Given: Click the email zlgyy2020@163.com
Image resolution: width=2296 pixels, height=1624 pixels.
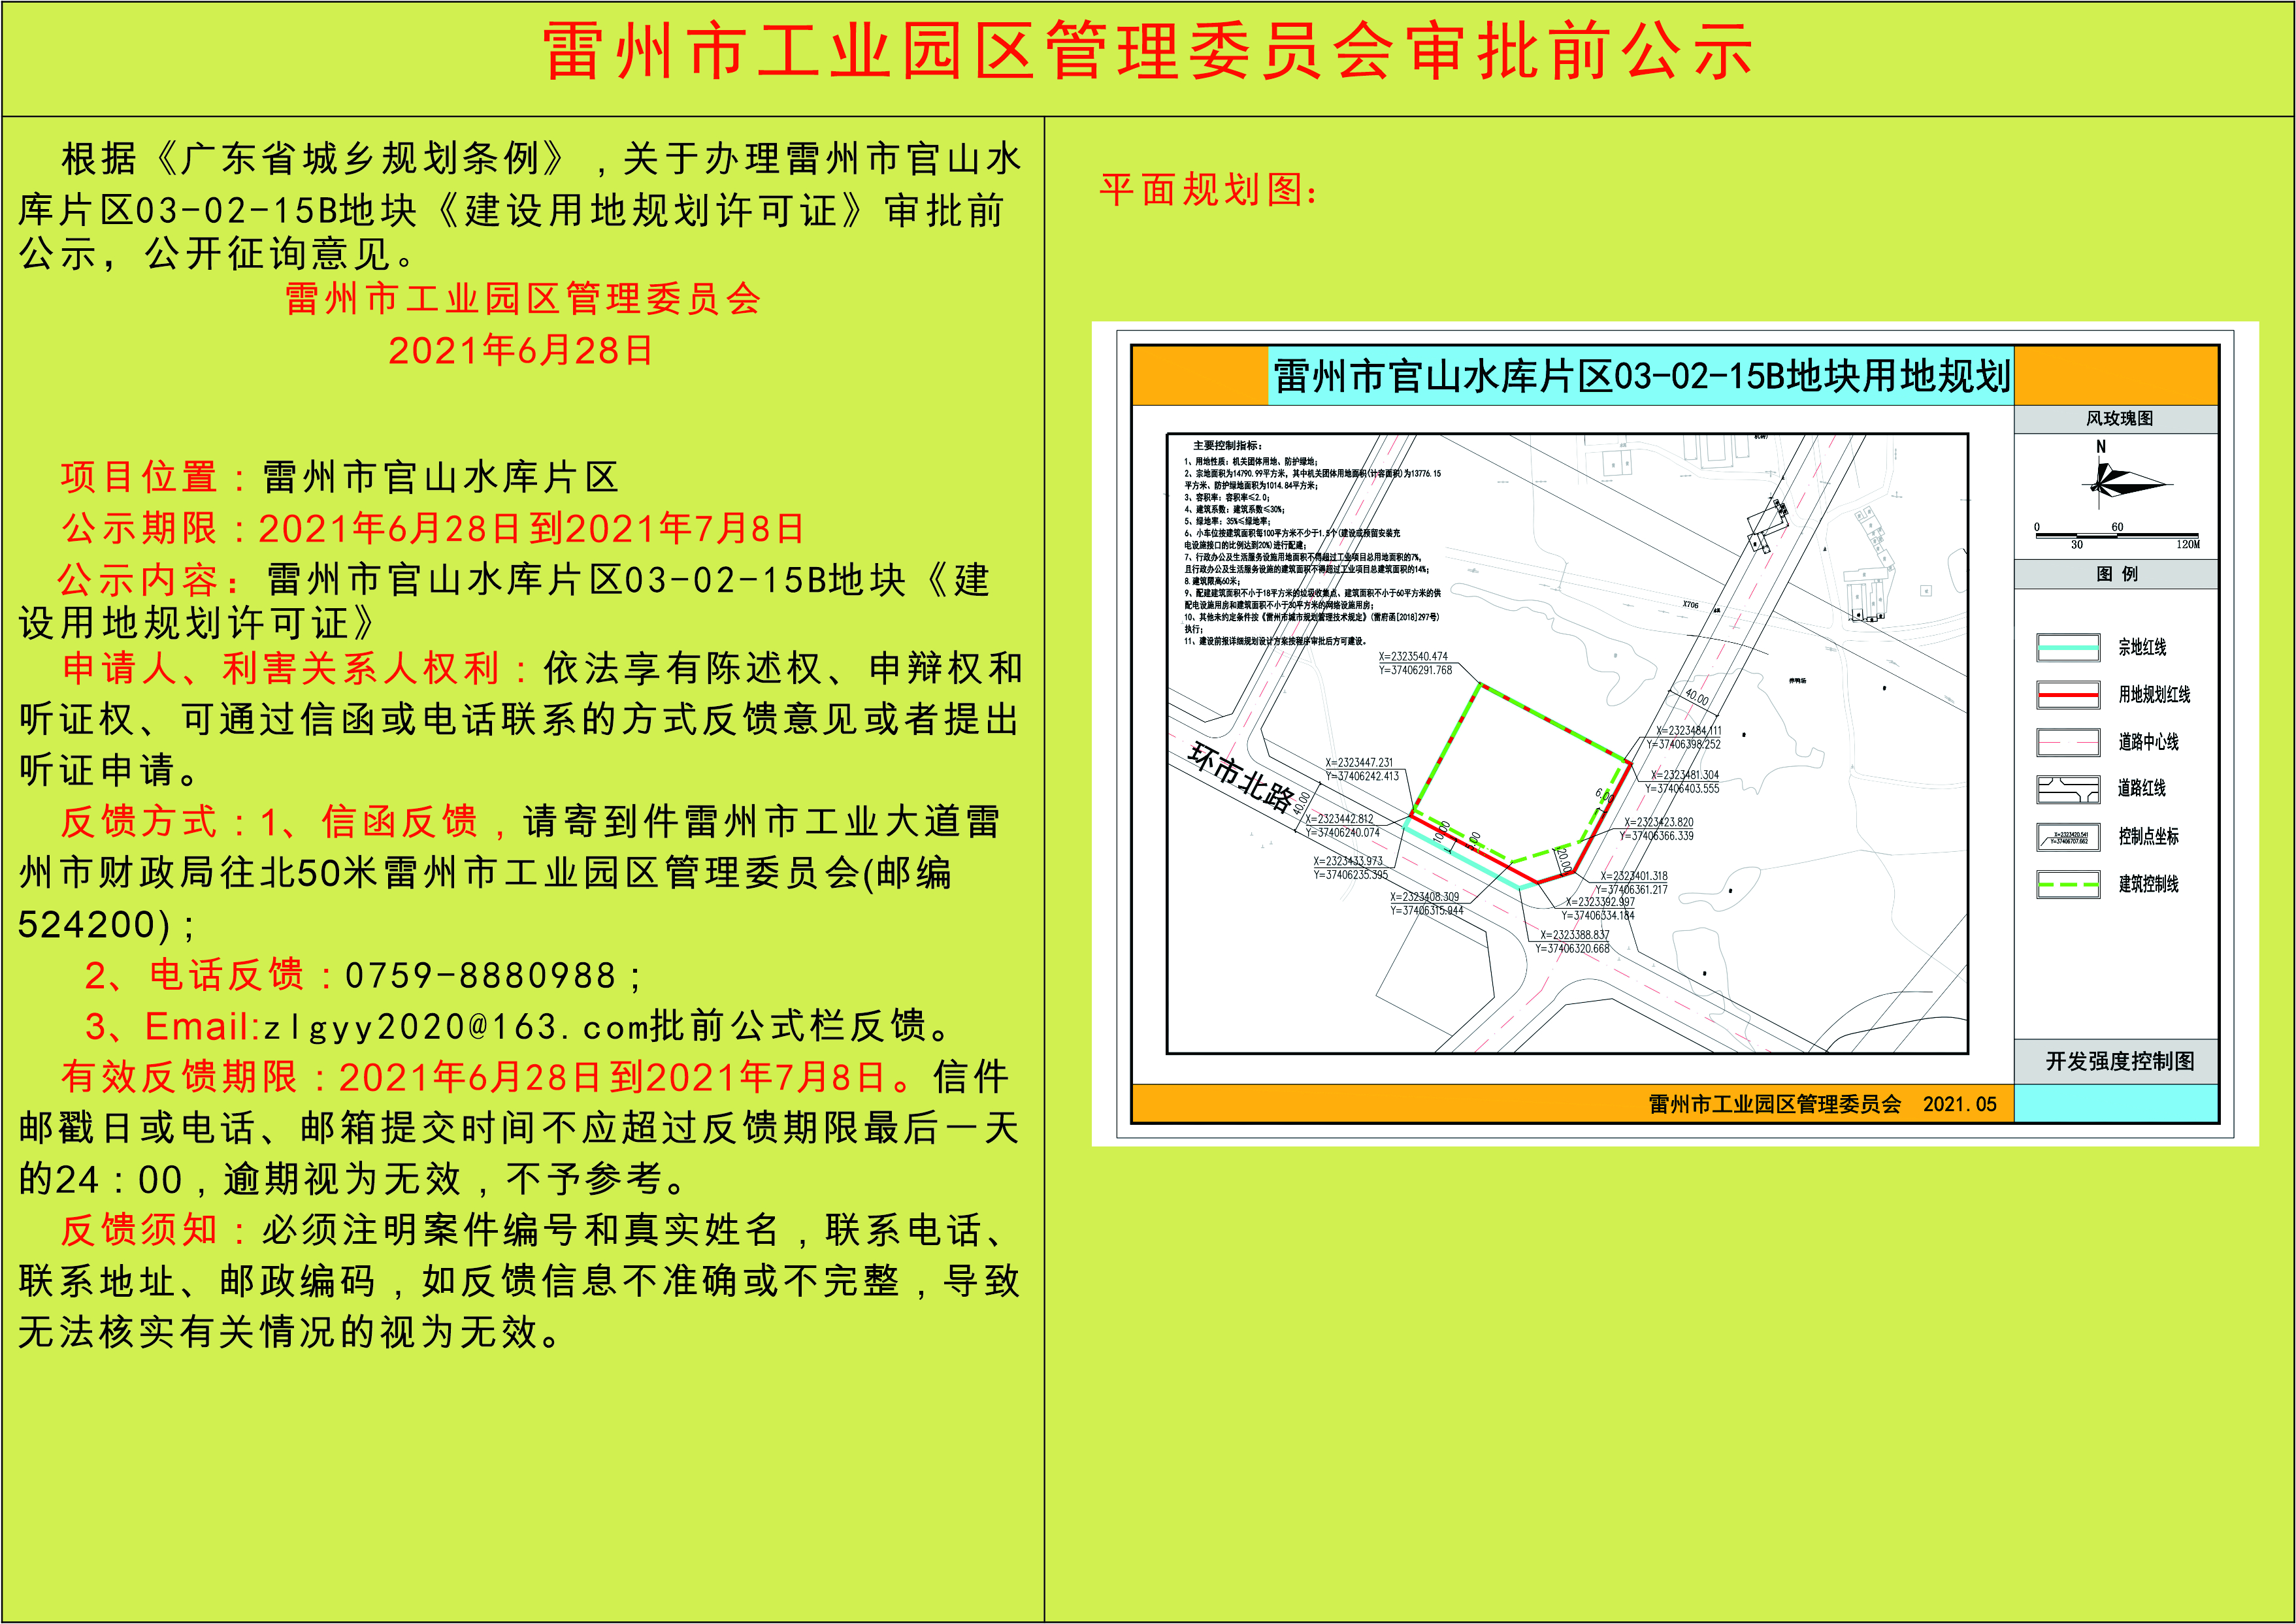Looking at the screenshot, I should tap(455, 1026).
